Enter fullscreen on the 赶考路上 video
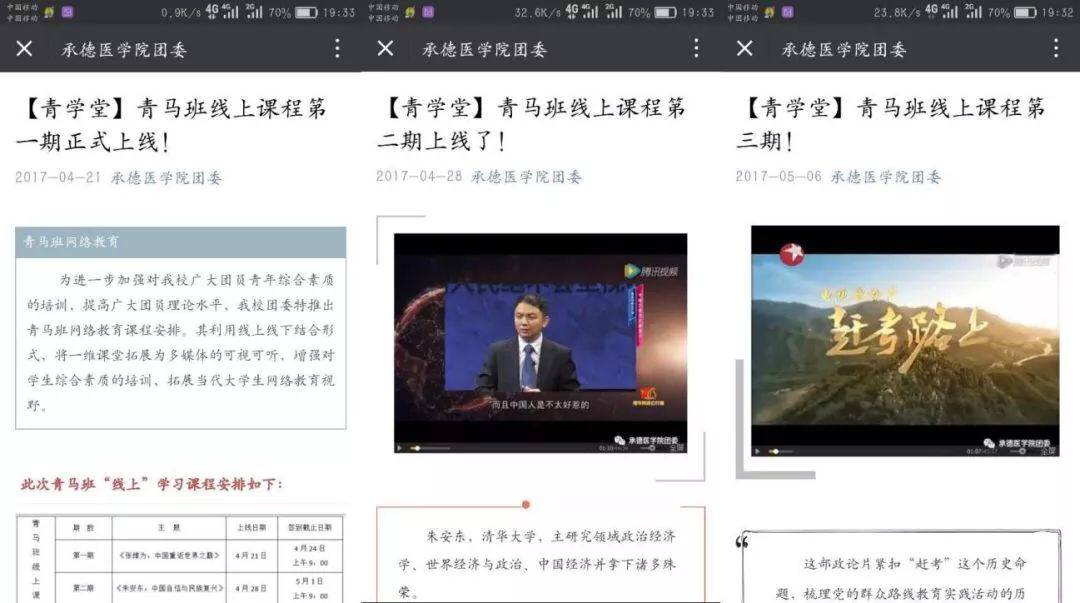This screenshot has width=1080, height=603. [1048, 451]
